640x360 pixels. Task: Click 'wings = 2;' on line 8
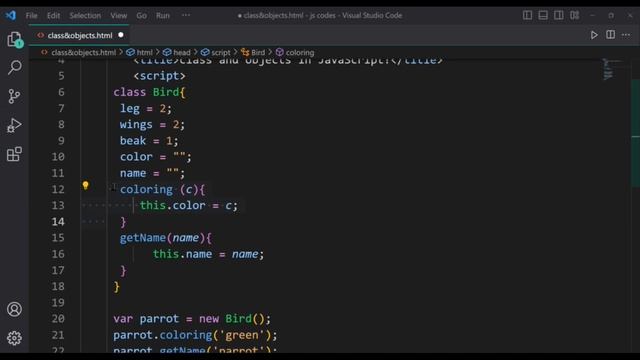(x=152, y=124)
